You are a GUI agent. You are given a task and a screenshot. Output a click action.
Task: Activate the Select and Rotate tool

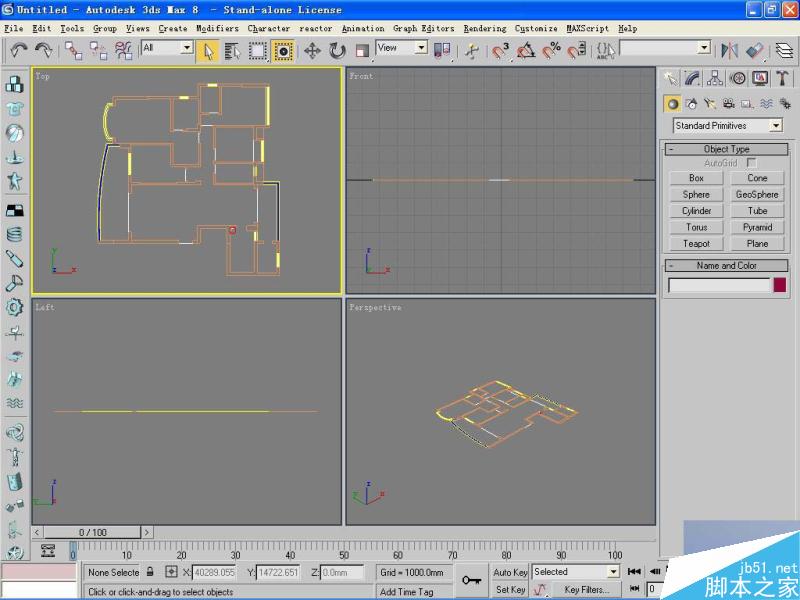point(337,48)
